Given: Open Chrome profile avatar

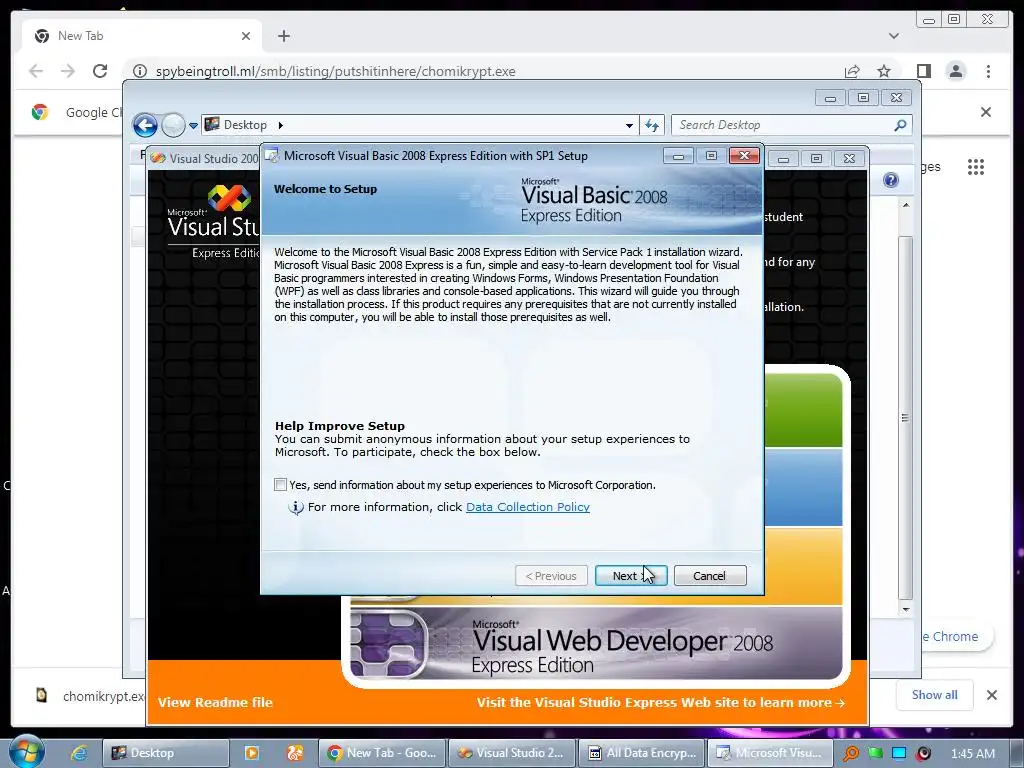Looking at the screenshot, I should (x=955, y=71).
